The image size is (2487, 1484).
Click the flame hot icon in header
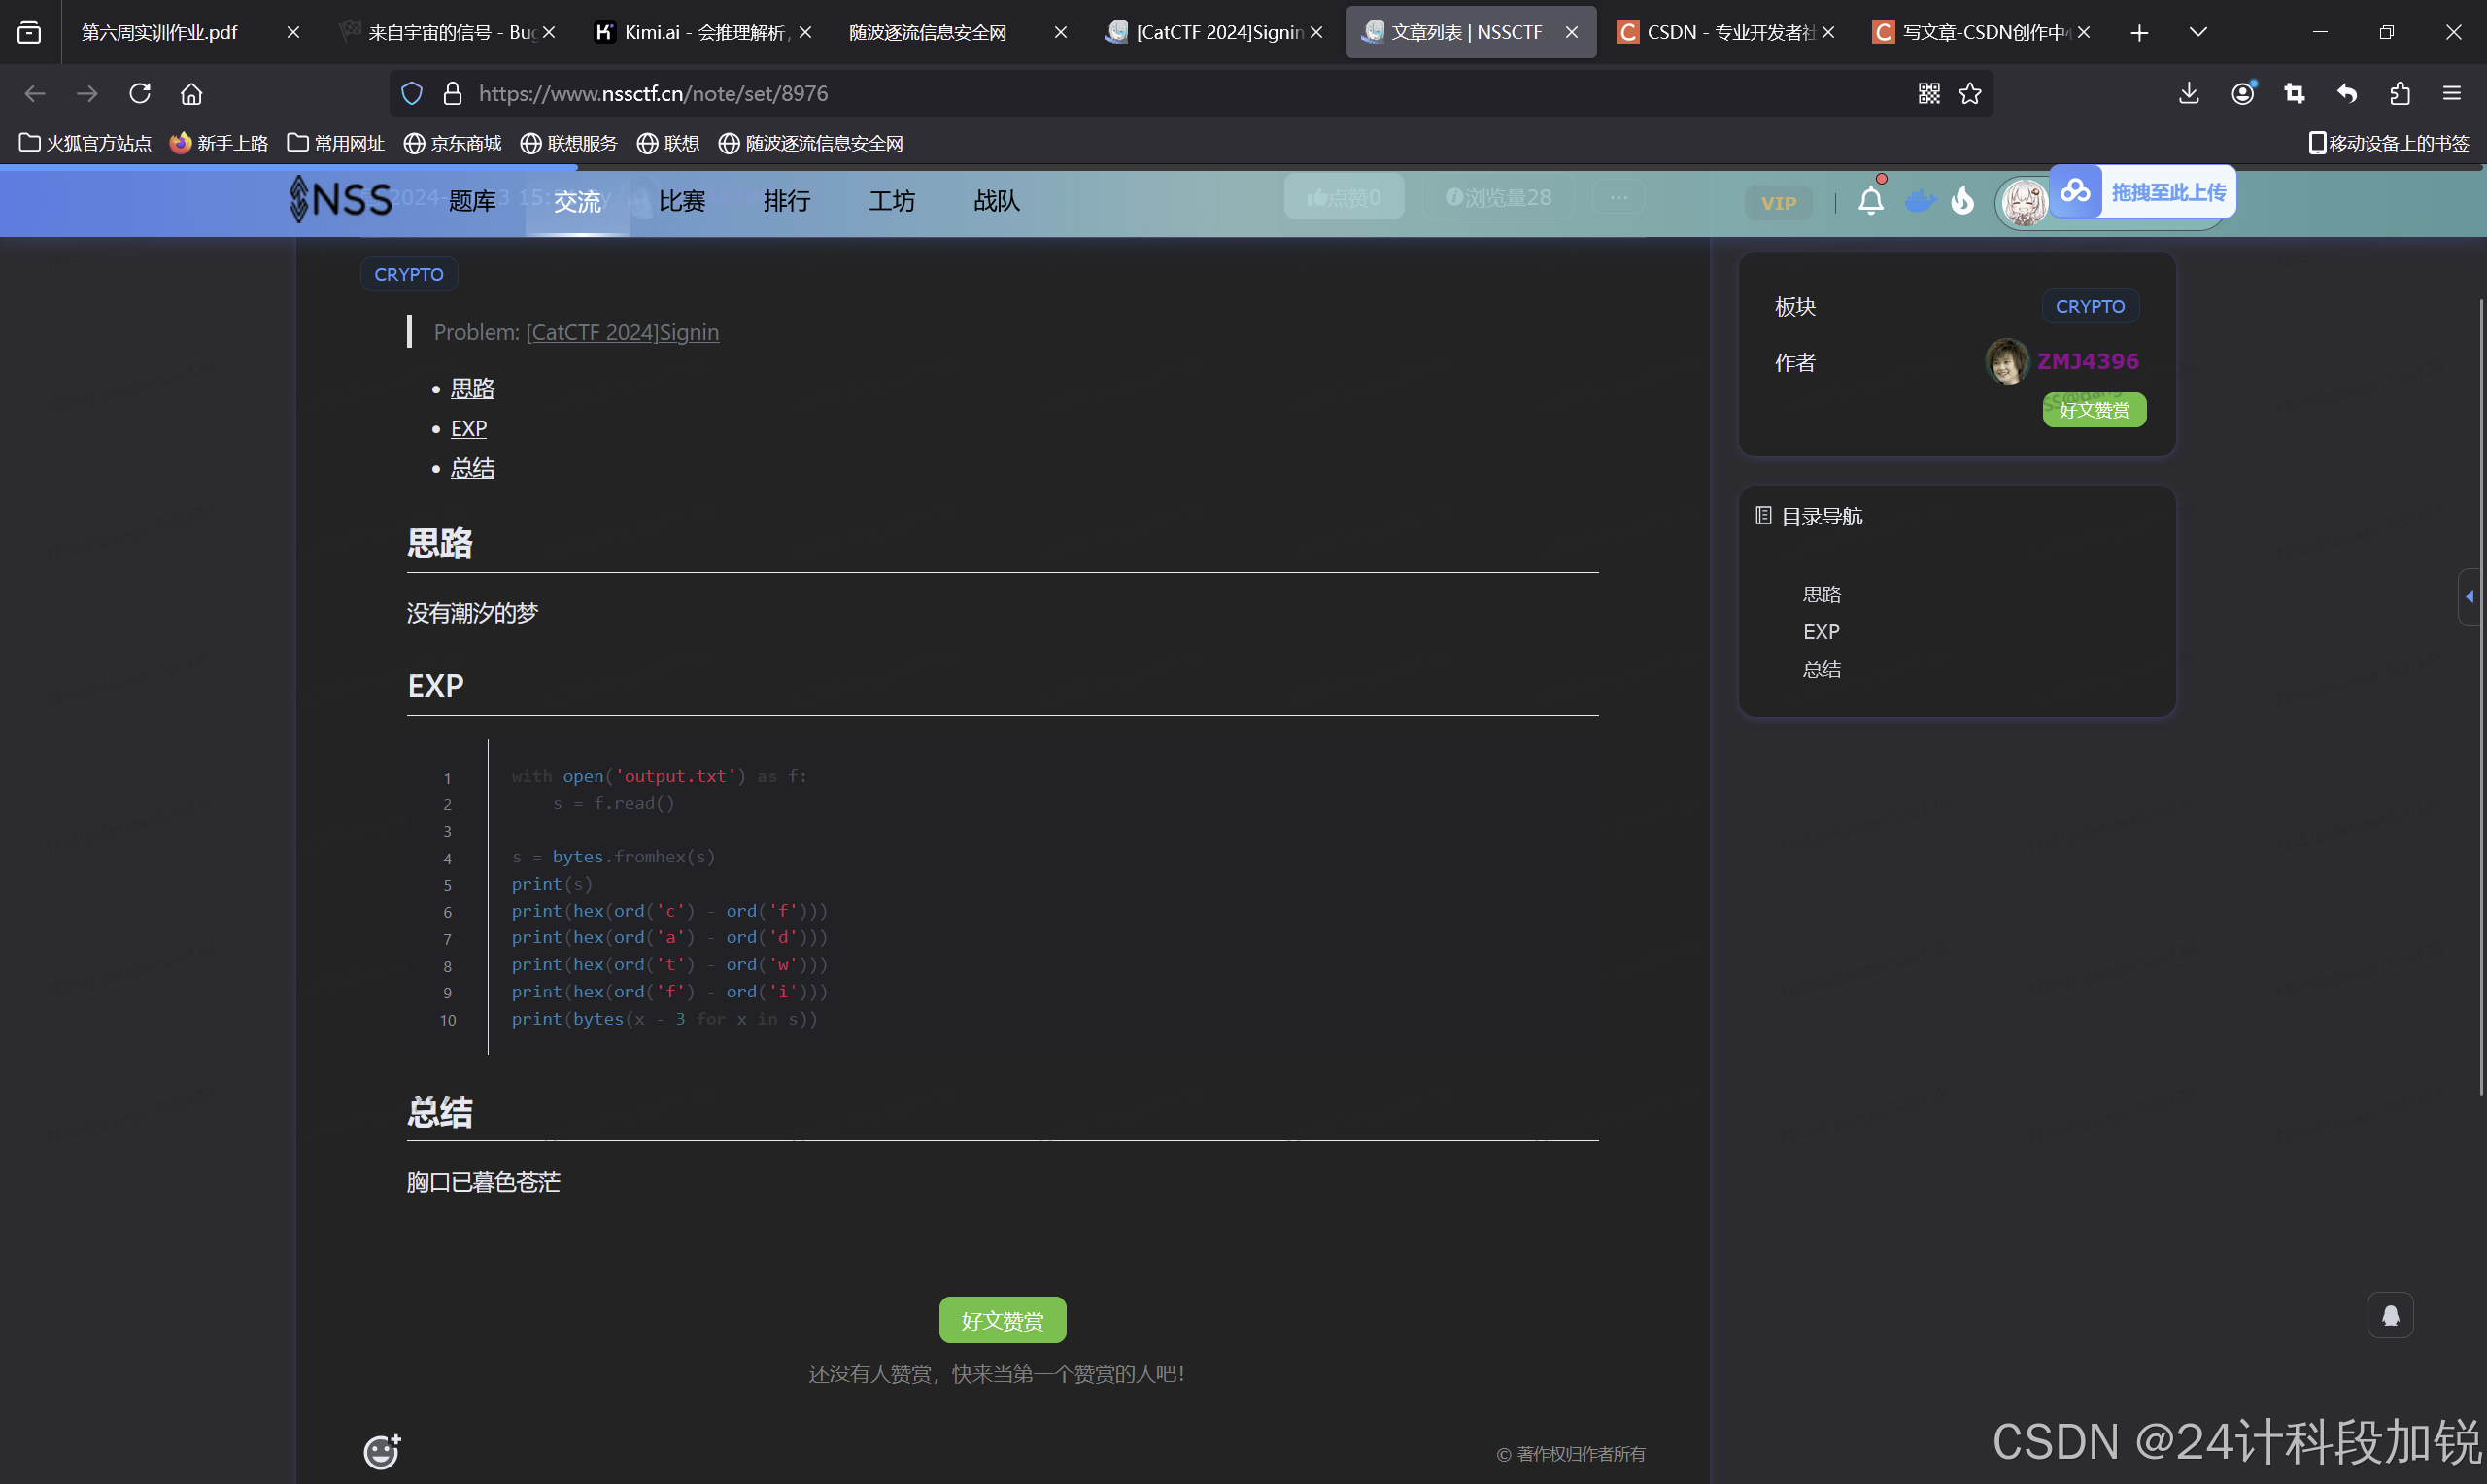pos(1962,202)
